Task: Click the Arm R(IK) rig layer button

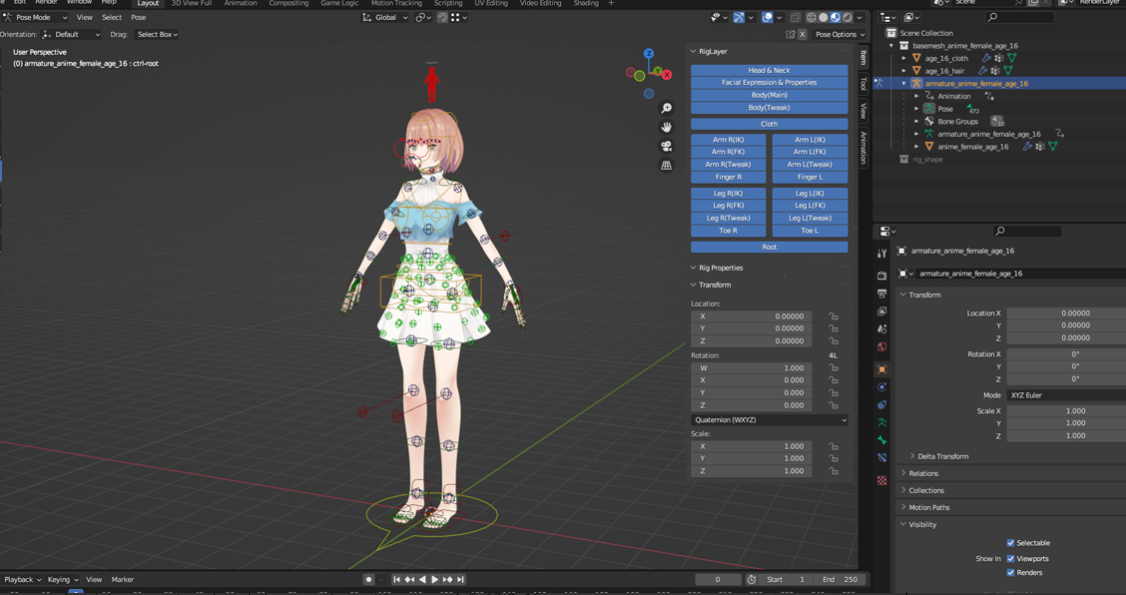Action: pos(728,140)
